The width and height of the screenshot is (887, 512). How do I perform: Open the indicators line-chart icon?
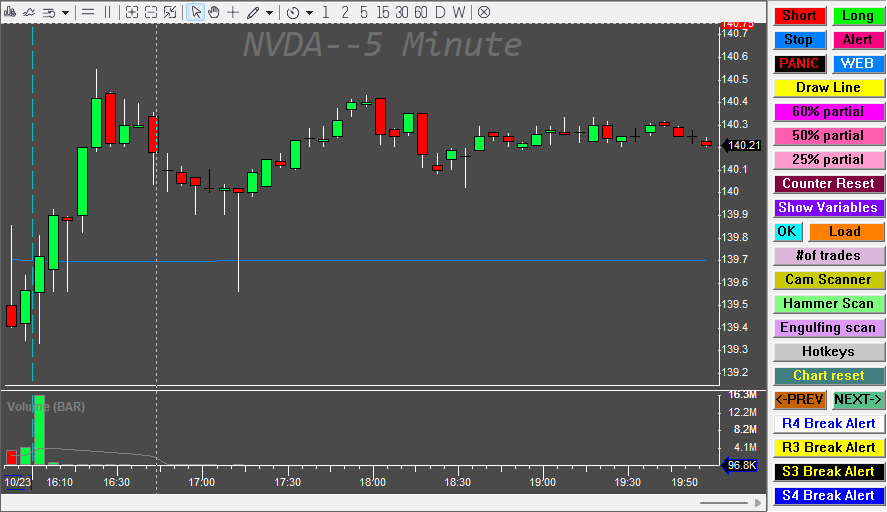click(x=29, y=12)
